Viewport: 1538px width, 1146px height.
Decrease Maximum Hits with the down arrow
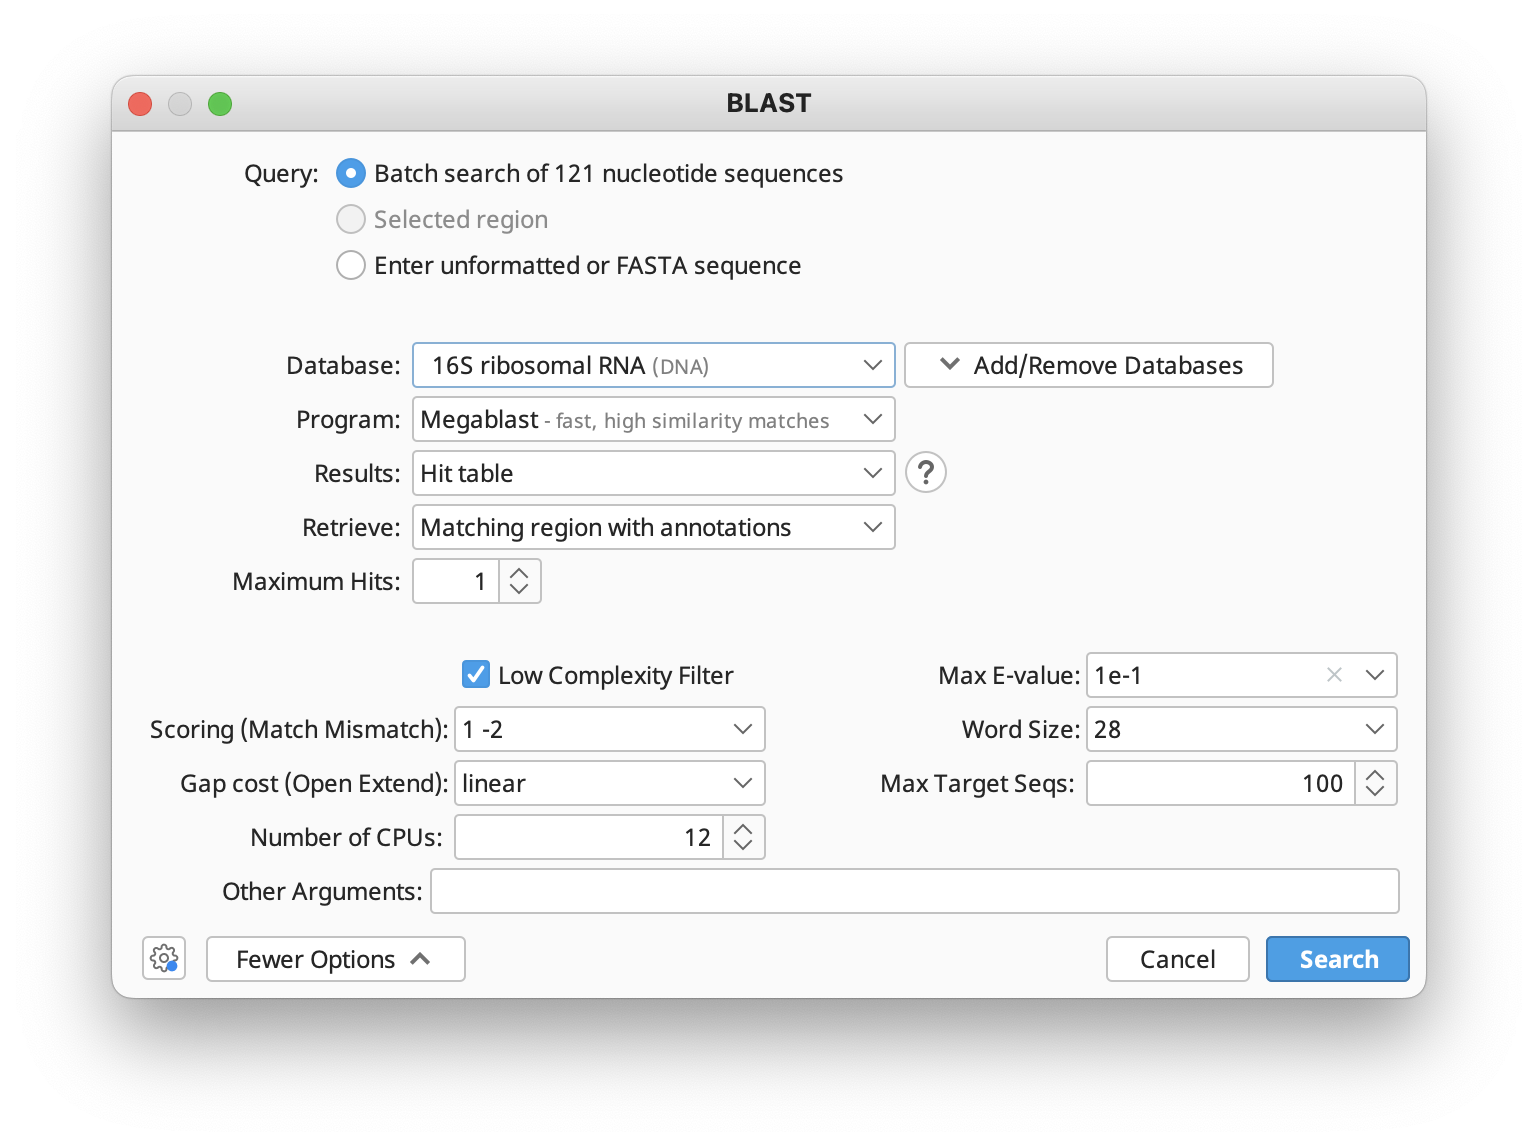point(519,589)
